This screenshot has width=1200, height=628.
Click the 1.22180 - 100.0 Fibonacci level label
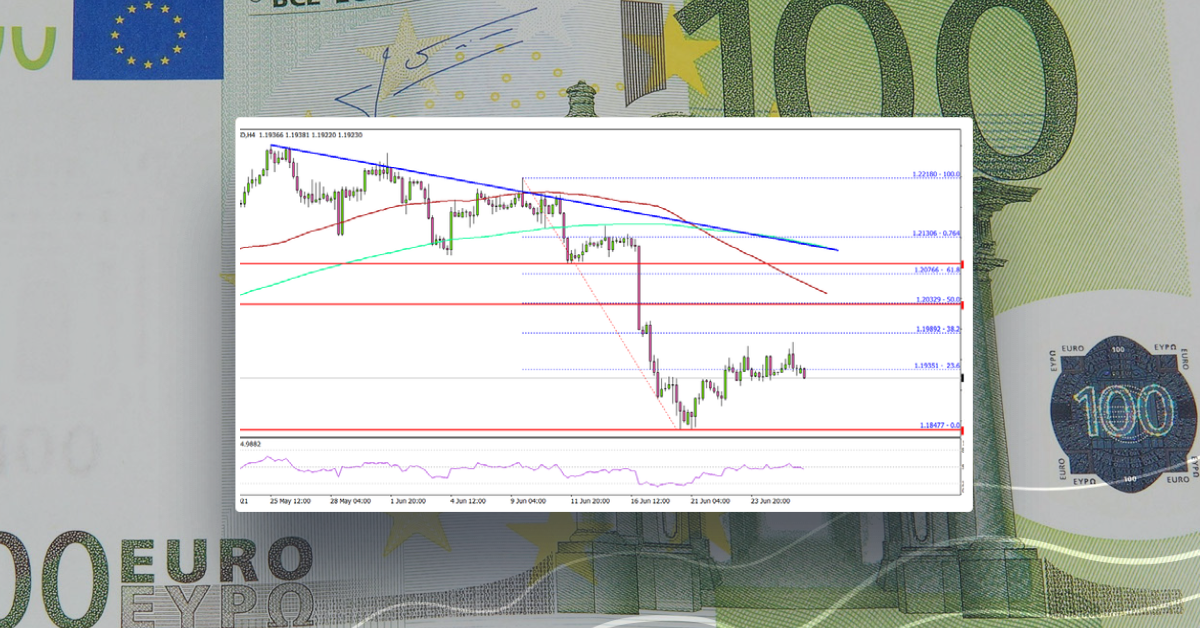[935, 172]
